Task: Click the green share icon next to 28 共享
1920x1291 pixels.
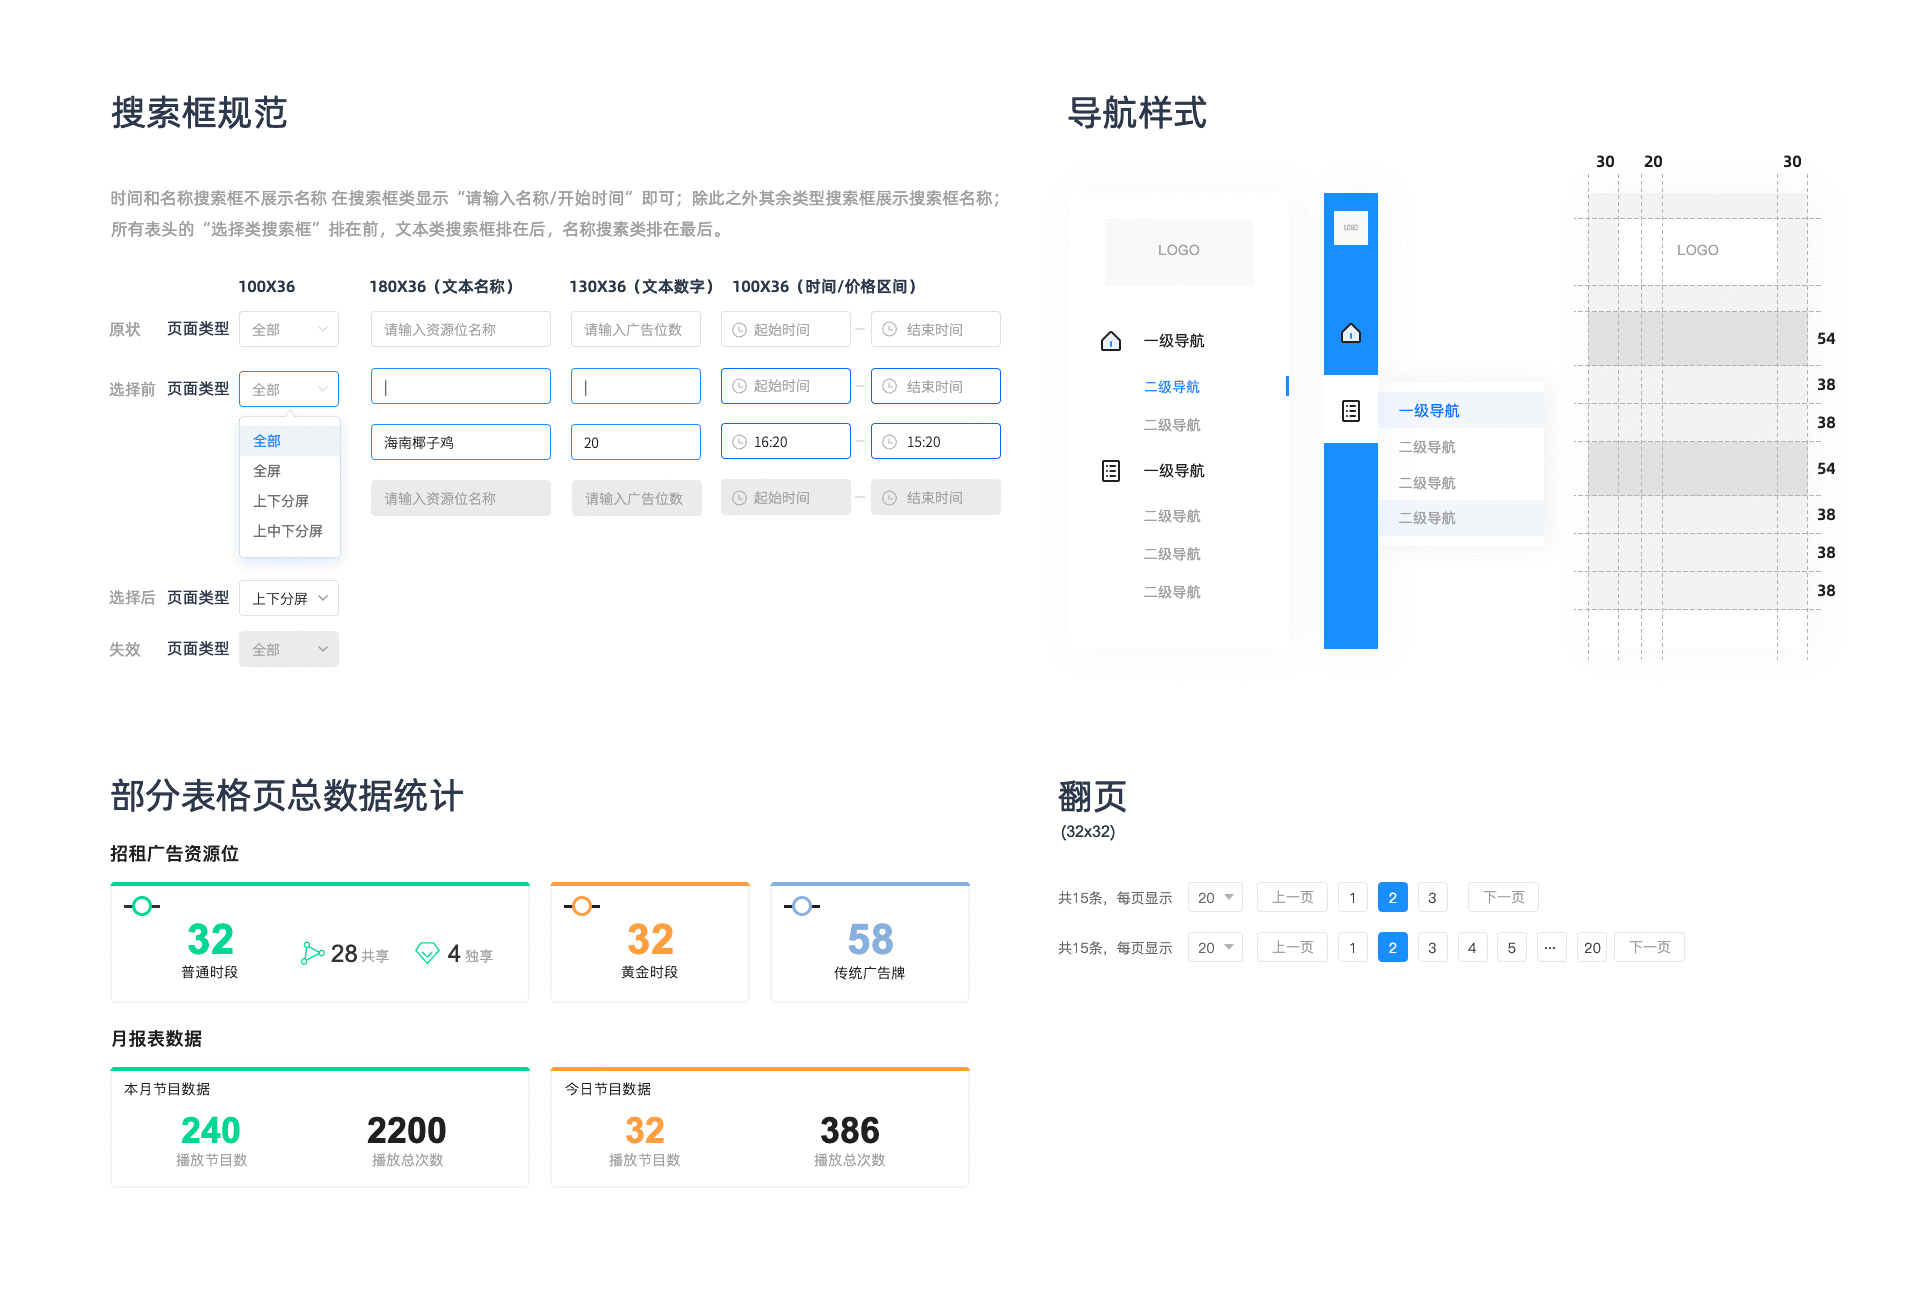Action: point(312,953)
